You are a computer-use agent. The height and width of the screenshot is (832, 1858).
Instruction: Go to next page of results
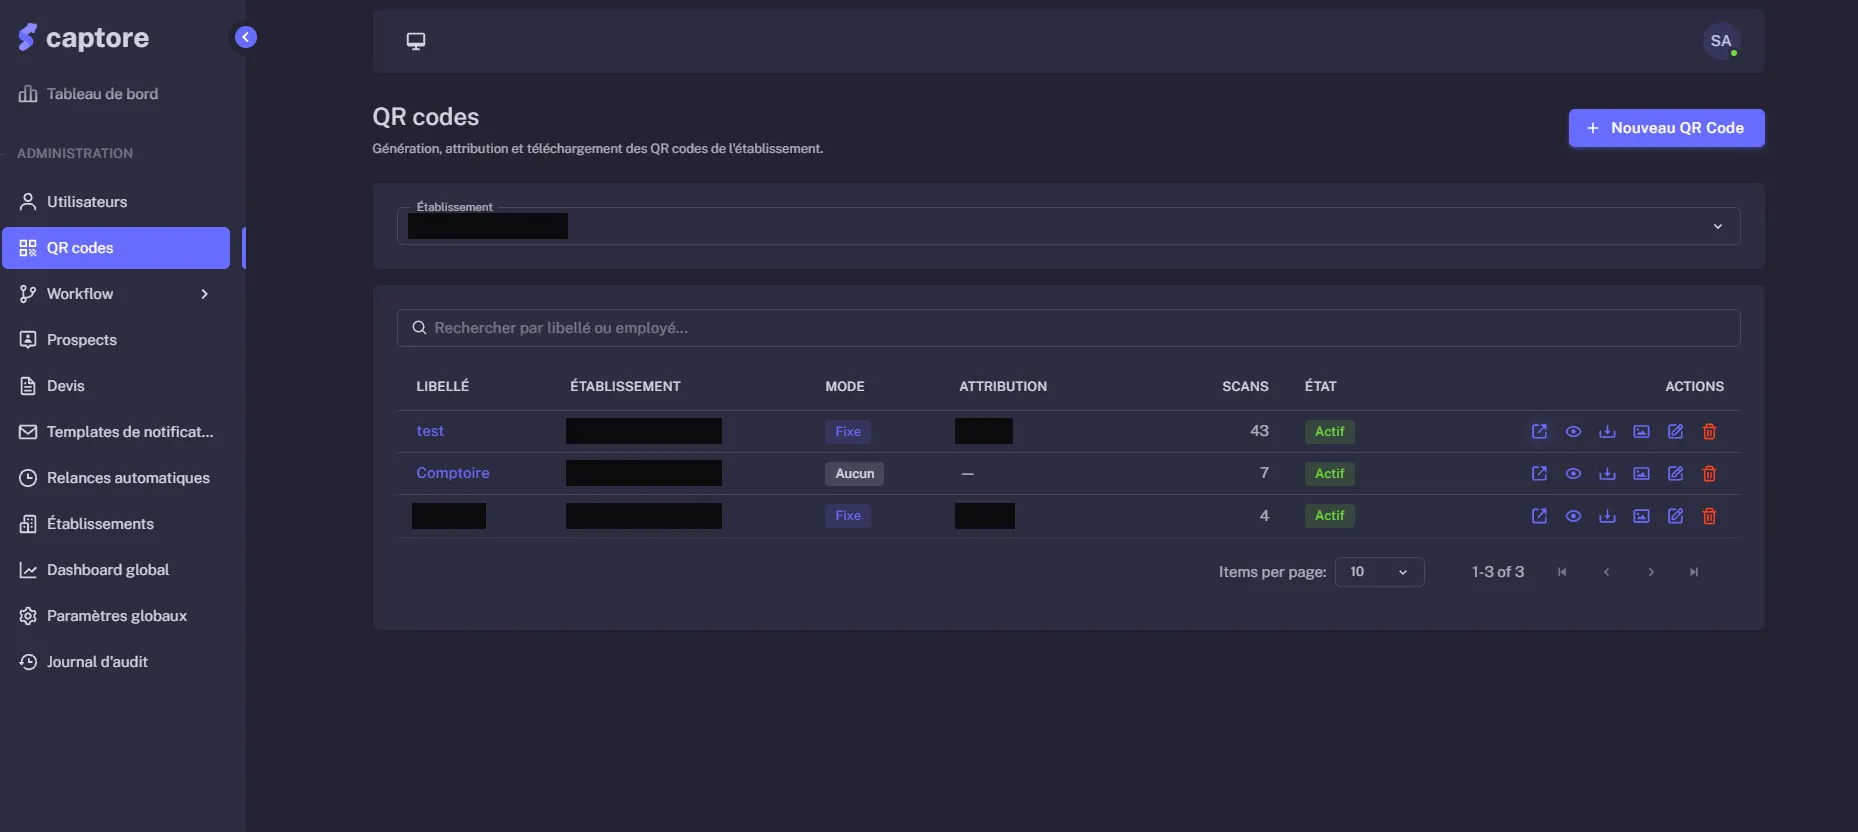[x=1651, y=572]
